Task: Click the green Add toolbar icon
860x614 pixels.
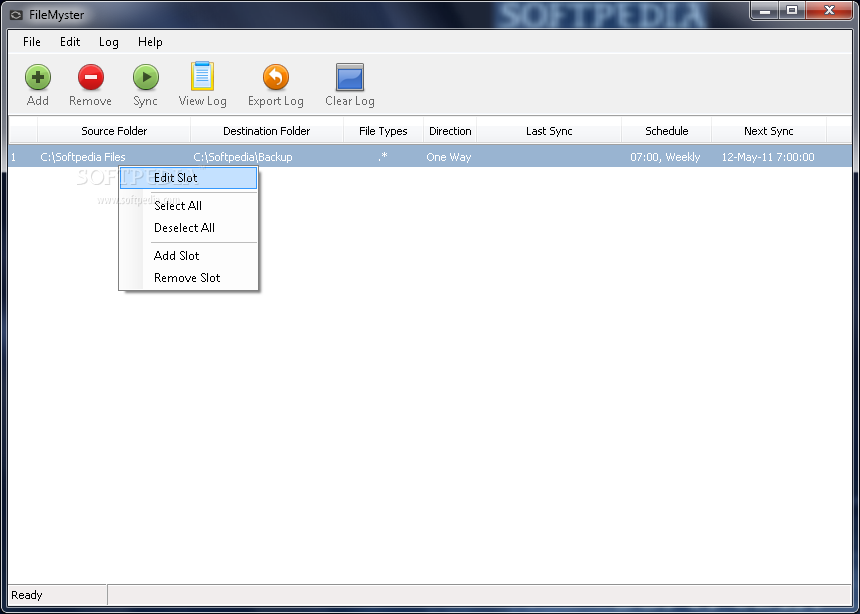Action: (x=38, y=77)
